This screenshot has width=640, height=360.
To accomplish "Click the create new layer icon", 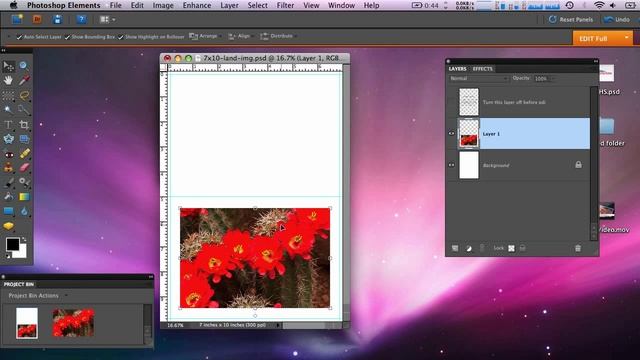I will (455, 248).
